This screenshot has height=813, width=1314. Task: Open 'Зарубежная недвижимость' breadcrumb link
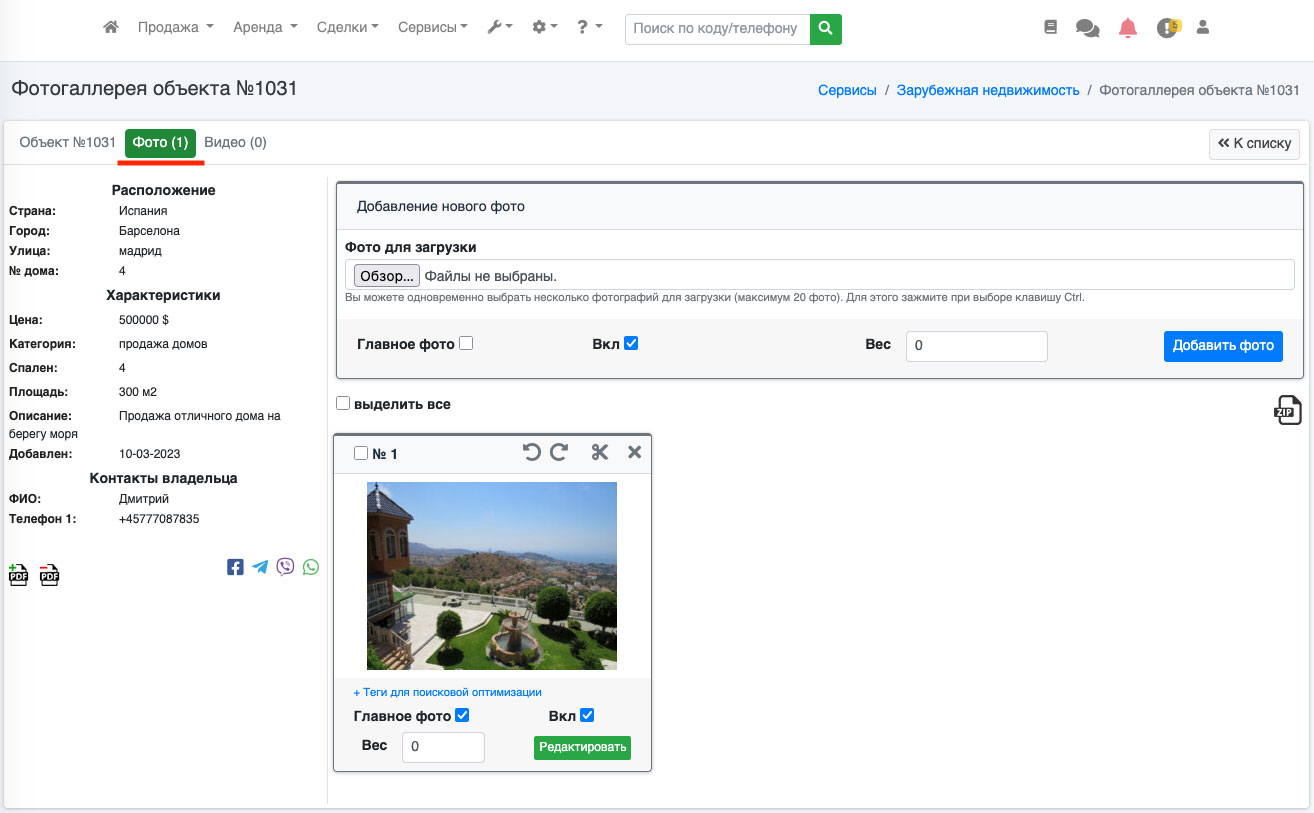[x=987, y=90]
